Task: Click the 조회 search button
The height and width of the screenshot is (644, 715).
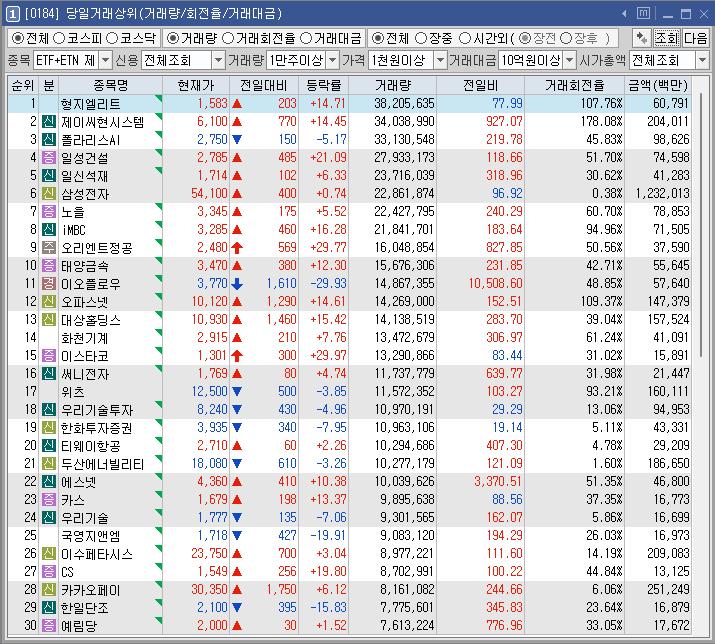Action: (x=667, y=38)
